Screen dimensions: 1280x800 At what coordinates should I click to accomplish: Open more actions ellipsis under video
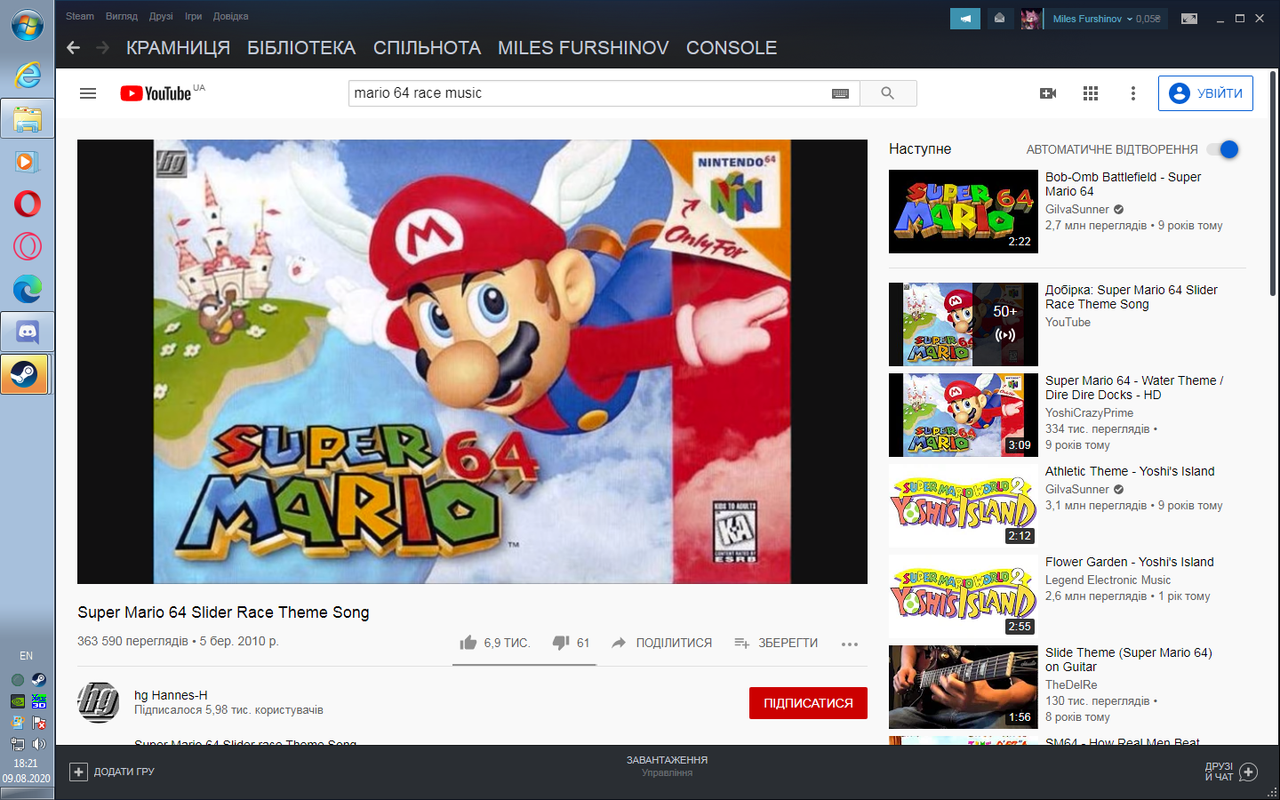pos(850,644)
